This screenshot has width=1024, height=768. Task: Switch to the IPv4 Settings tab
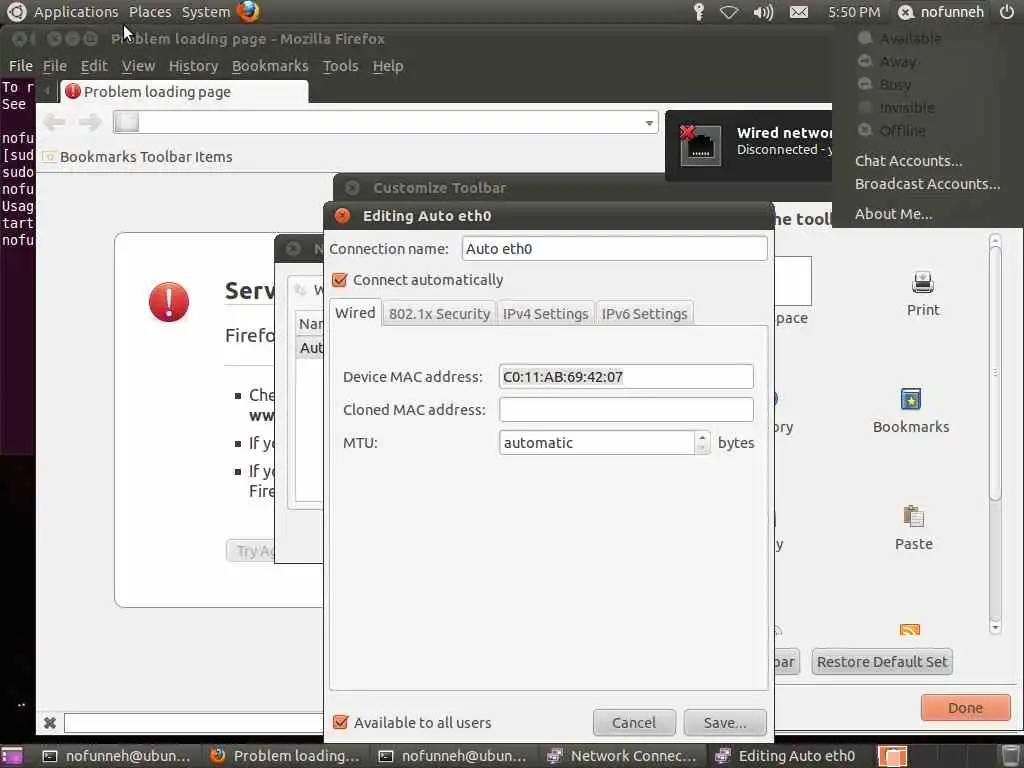[545, 314]
